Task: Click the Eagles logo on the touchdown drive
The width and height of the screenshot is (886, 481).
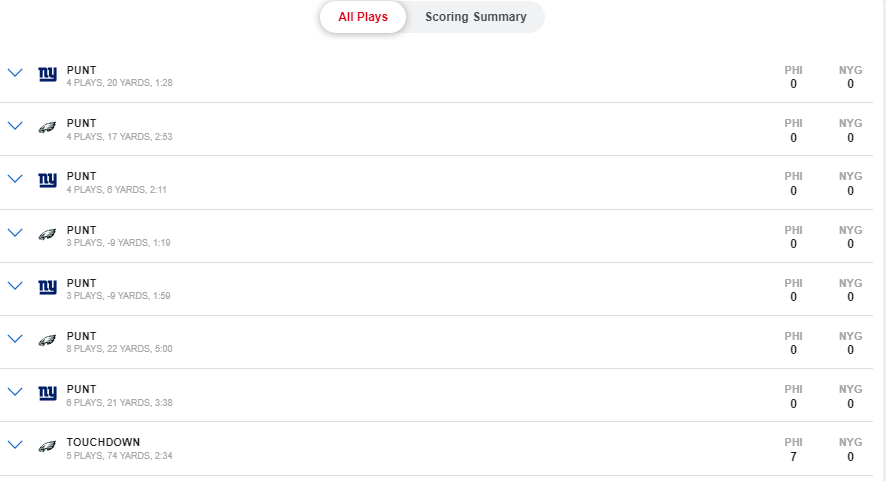Action: point(47,445)
